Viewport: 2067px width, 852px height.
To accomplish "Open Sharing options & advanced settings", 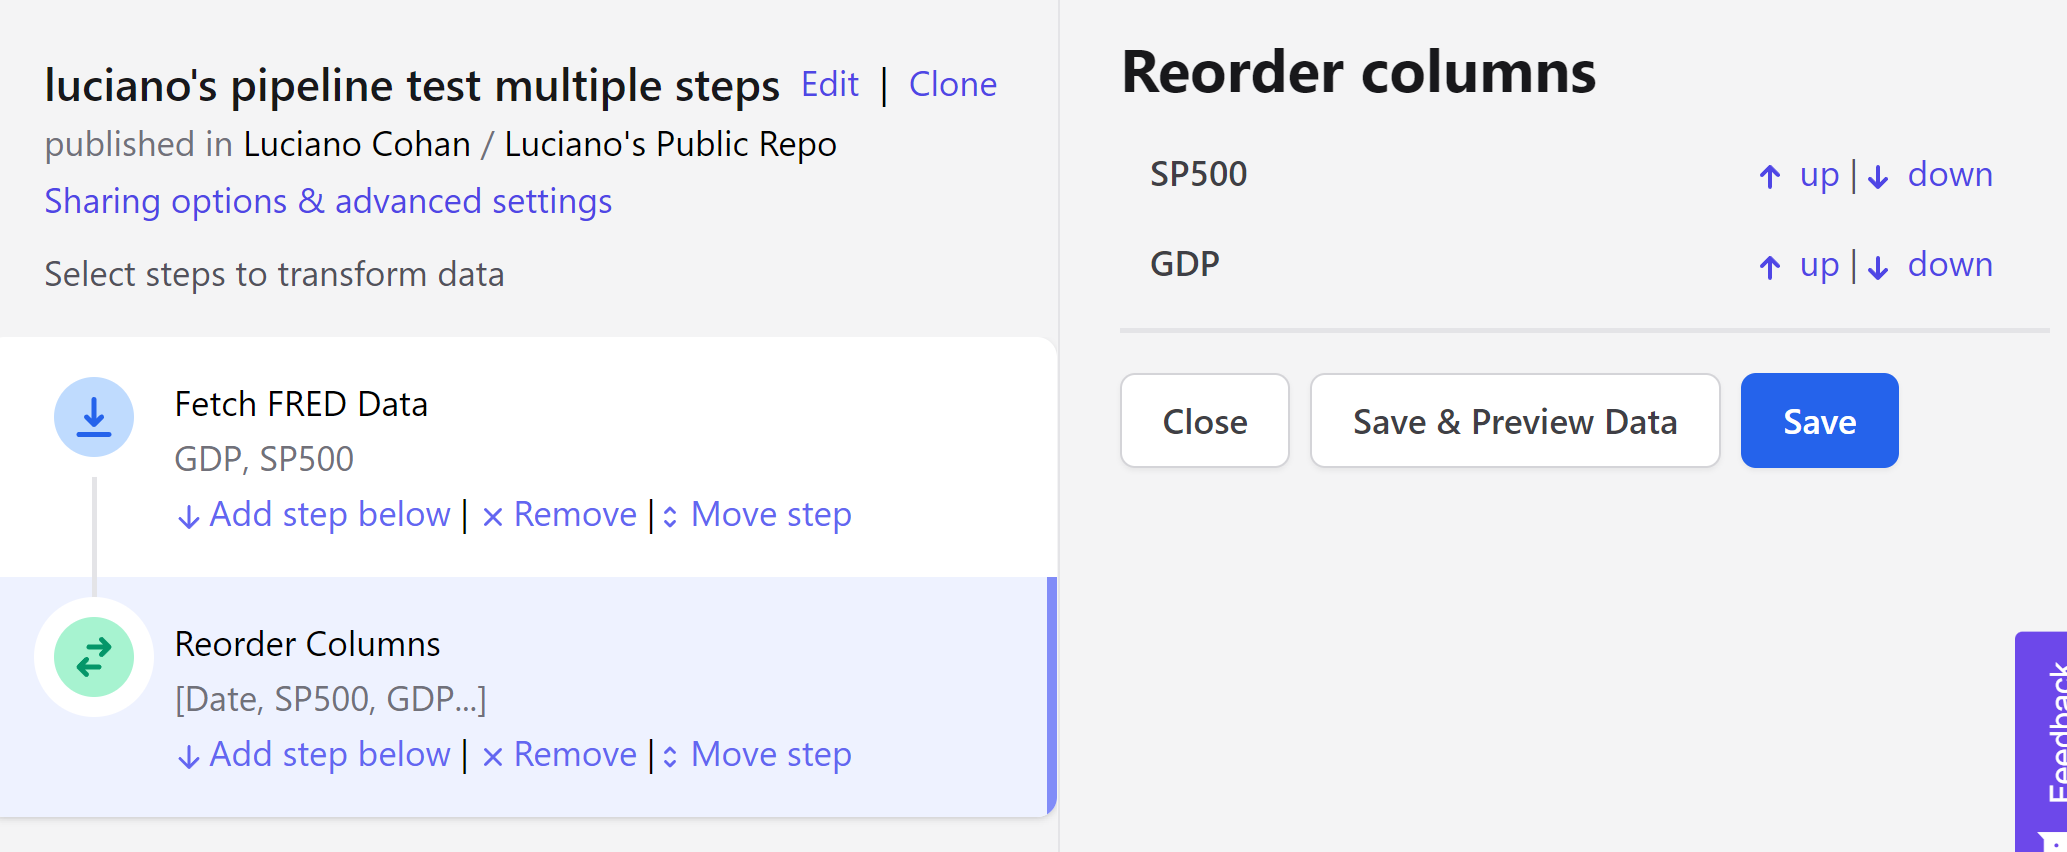I will 328,202.
